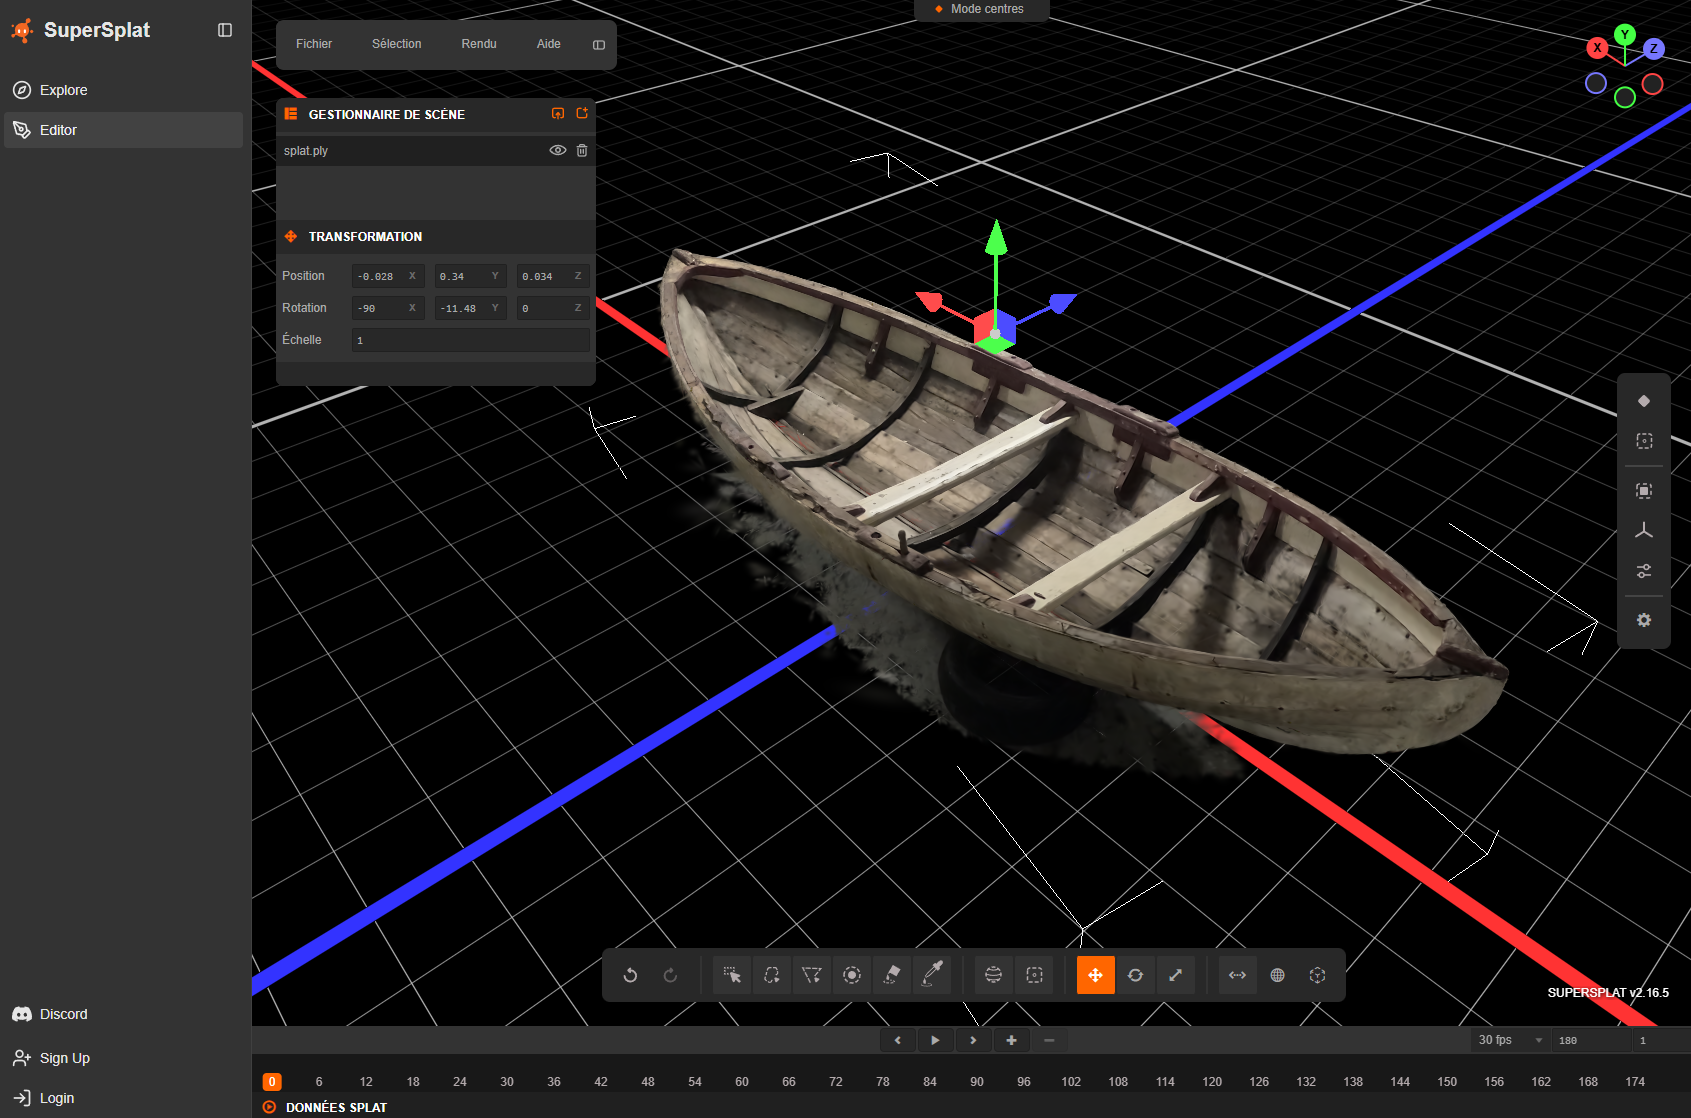Image resolution: width=1691 pixels, height=1118 pixels.
Task: Collapse the SuperSplat left sidebar
Action: coord(225,30)
